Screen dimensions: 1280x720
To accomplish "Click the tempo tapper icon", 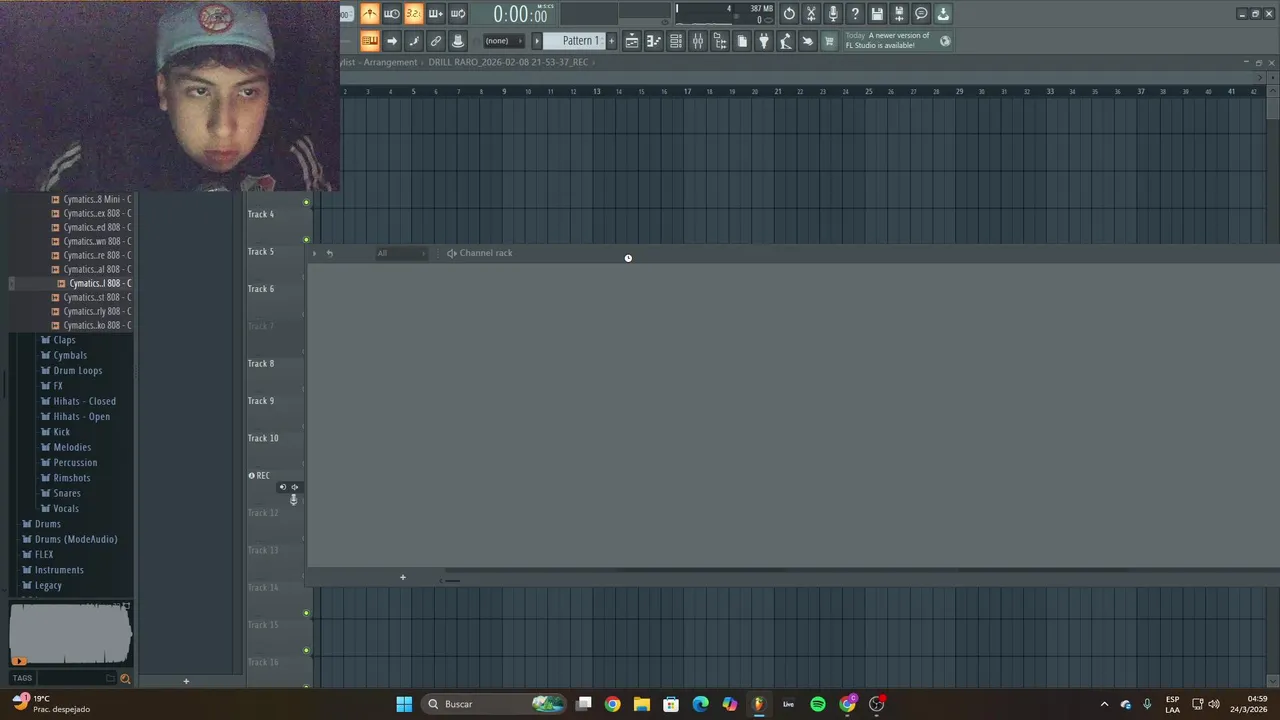I will [x=786, y=41].
